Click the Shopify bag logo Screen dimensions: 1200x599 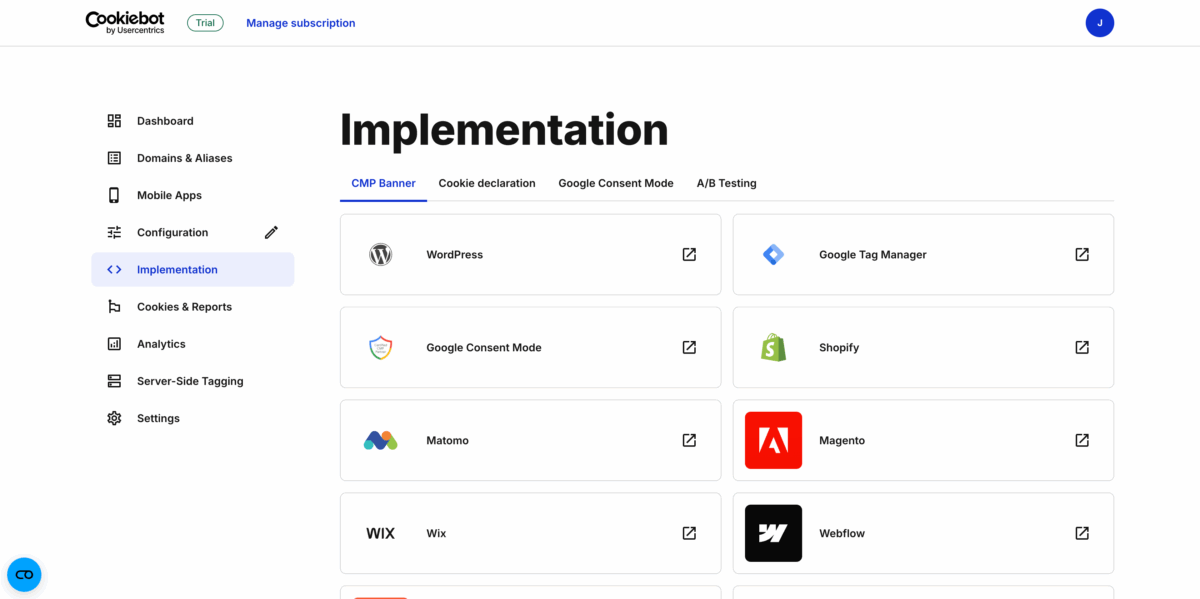point(773,347)
